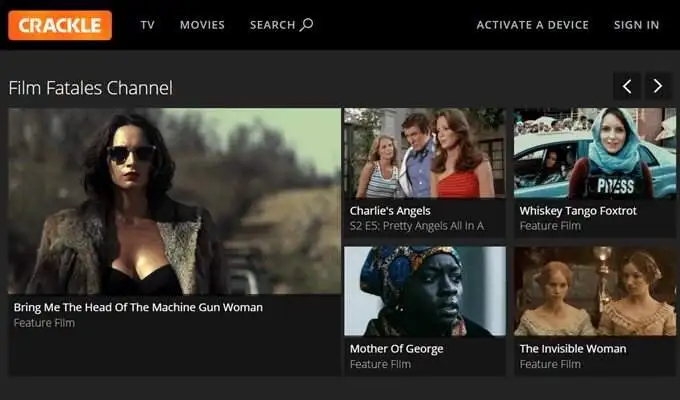Open the search magnifier icon

point(307,24)
